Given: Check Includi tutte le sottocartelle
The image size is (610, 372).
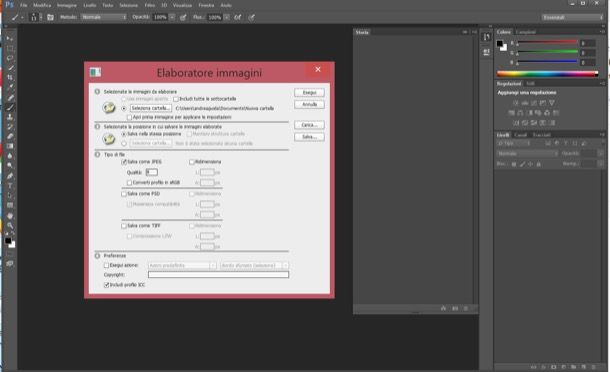Looking at the screenshot, I should 176,99.
